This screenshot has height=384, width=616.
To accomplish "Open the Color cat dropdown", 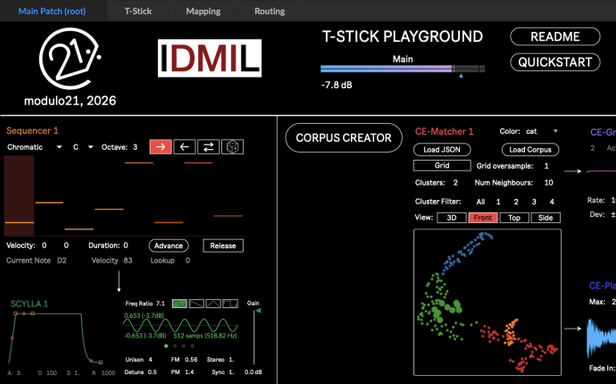I will pos(542,131).
